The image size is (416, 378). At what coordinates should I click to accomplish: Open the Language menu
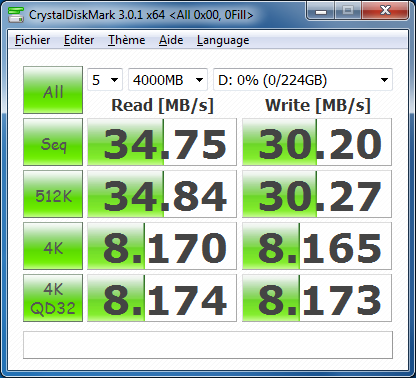(223, 40)
